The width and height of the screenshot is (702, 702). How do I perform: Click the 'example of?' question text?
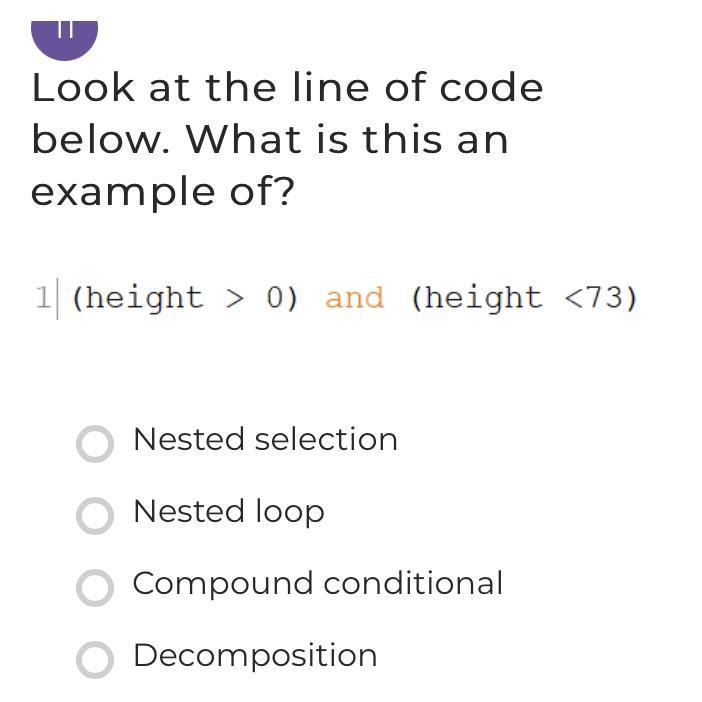tap(163, 190)
